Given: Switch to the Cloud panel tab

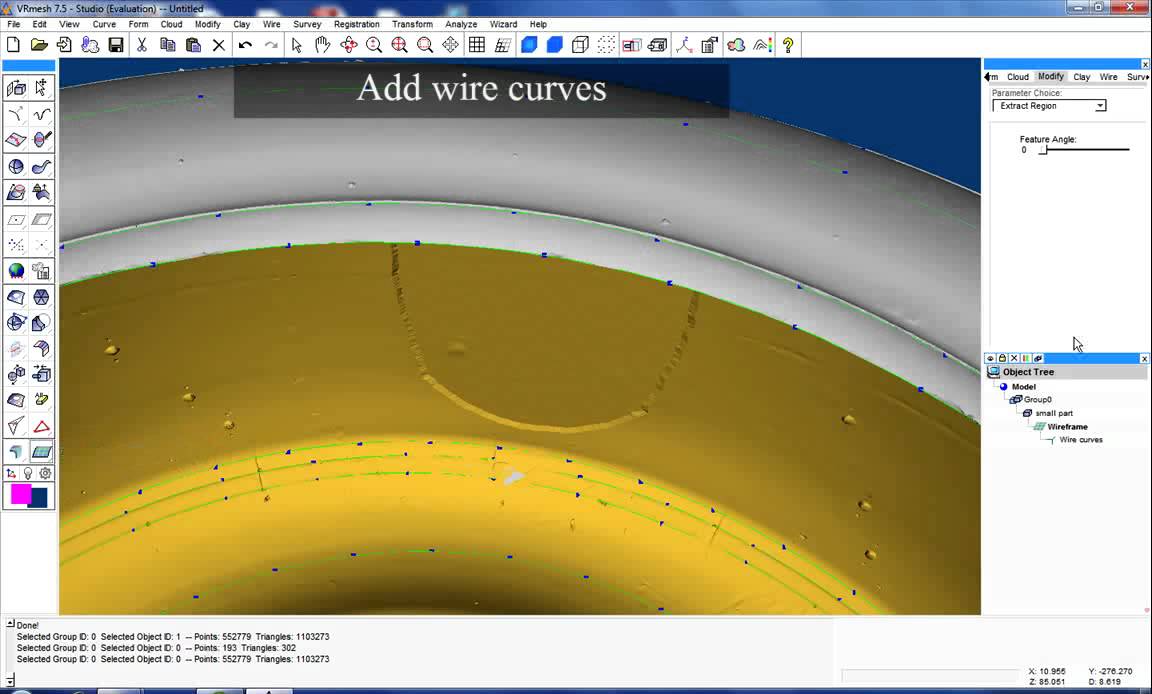Looking at the screenshot, I should [1018, 77].
